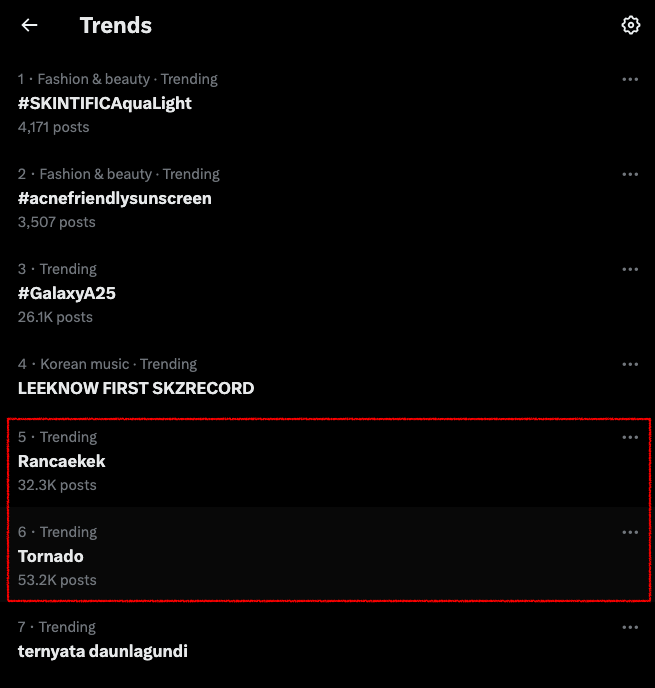Open trends settings gear icon
This screenshot has height=688, width=655.
pyautogui.click(x=630, y=26)
